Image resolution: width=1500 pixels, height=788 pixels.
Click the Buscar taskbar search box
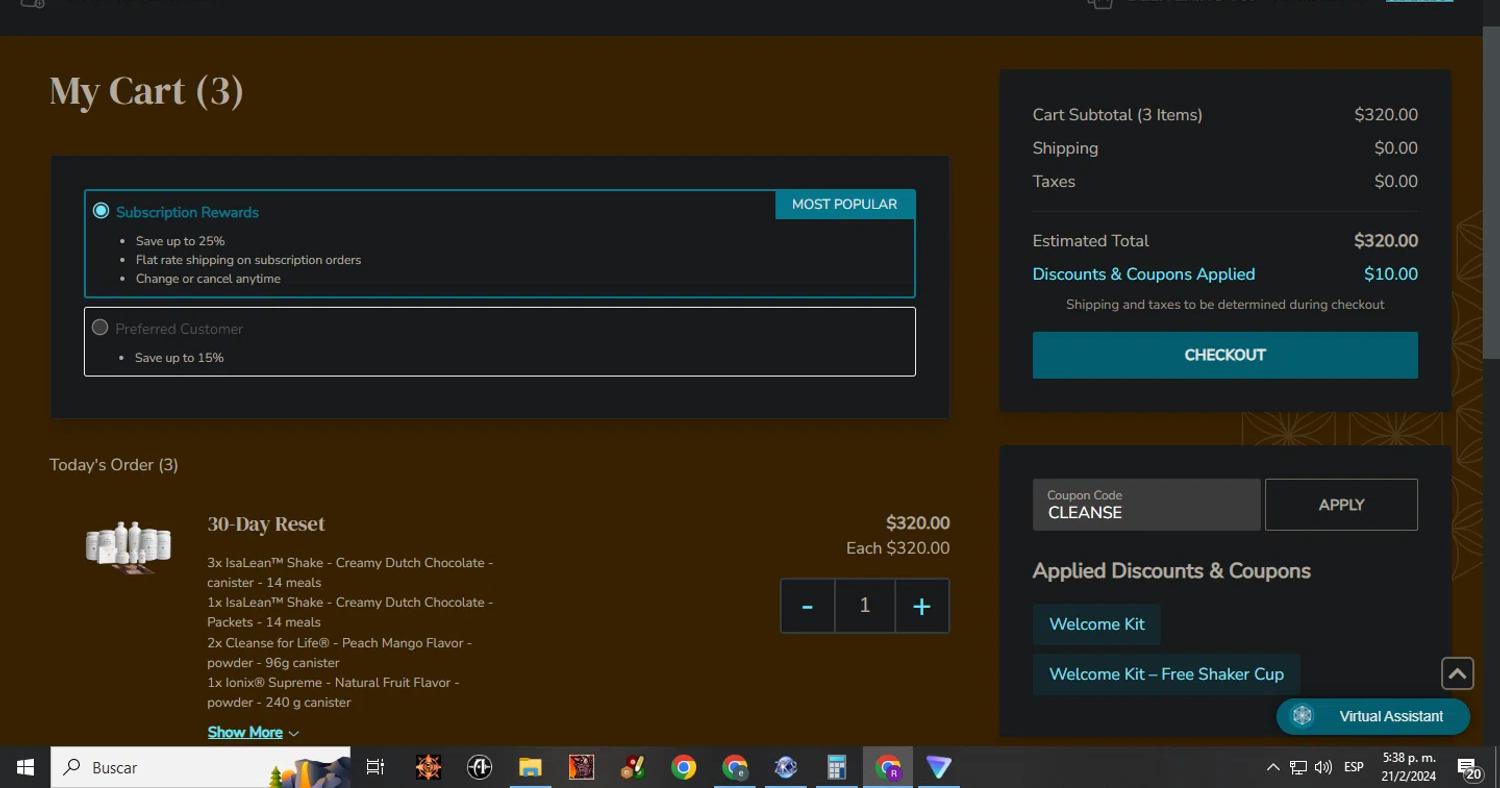point(200,767)
